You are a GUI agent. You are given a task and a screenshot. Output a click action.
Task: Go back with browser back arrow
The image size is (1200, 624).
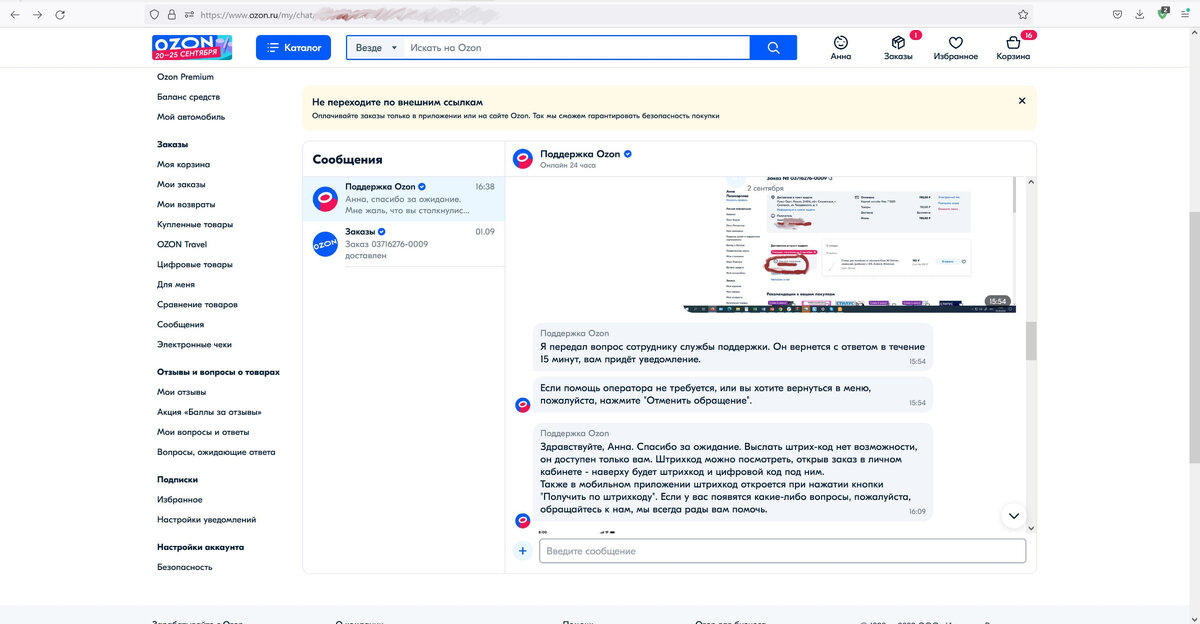[x=14, y=15]
